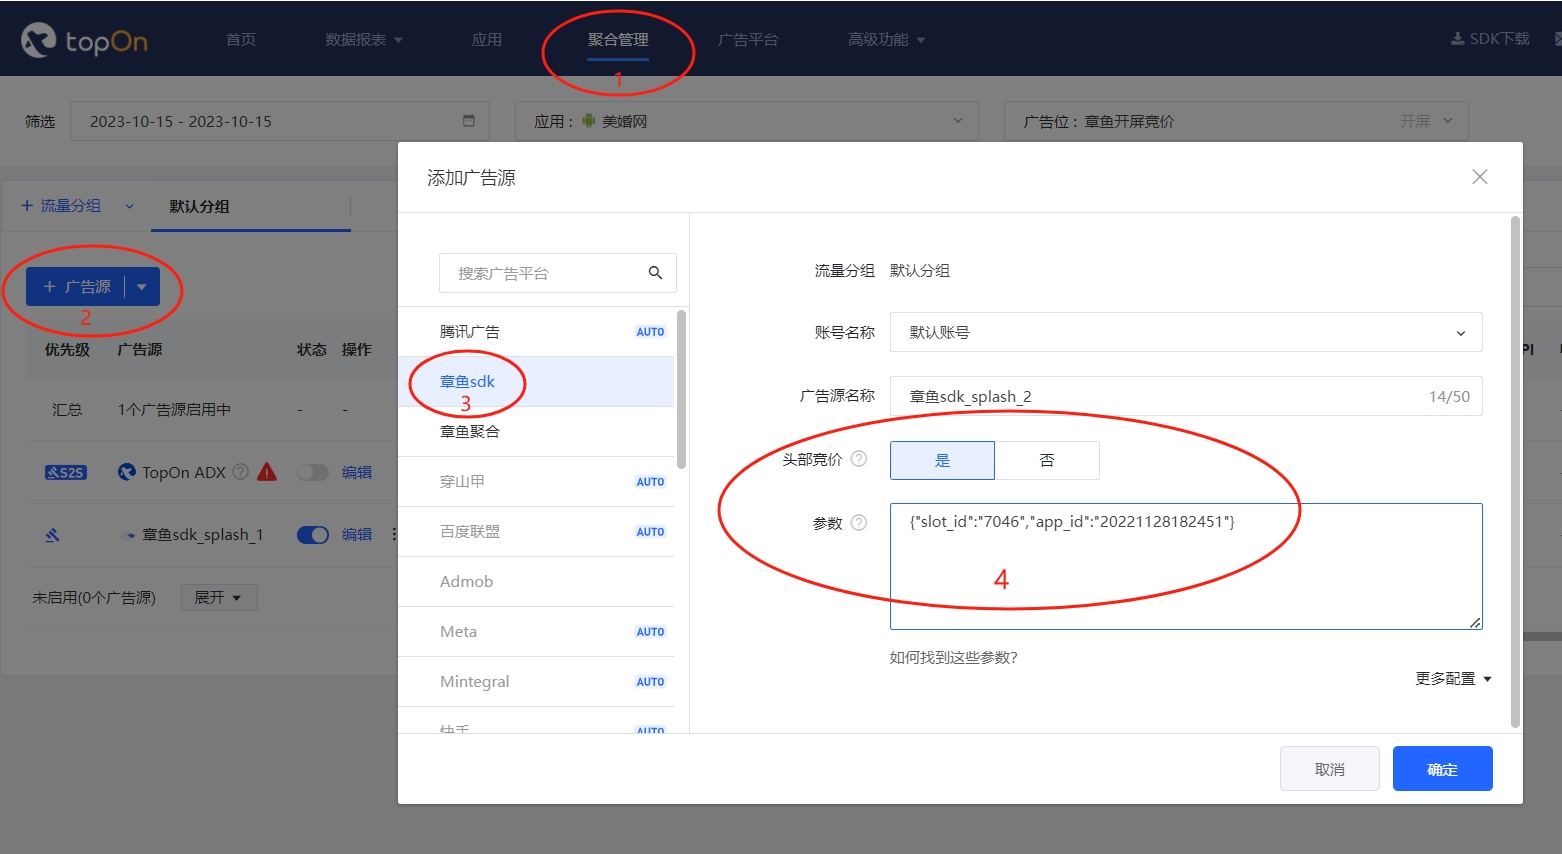Click + 广告源 button

(76, 287)
